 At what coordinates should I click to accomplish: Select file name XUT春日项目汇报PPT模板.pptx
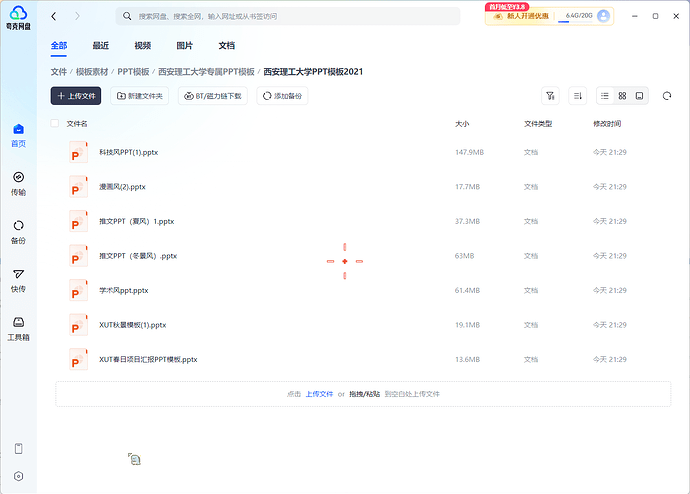point(148,359)
